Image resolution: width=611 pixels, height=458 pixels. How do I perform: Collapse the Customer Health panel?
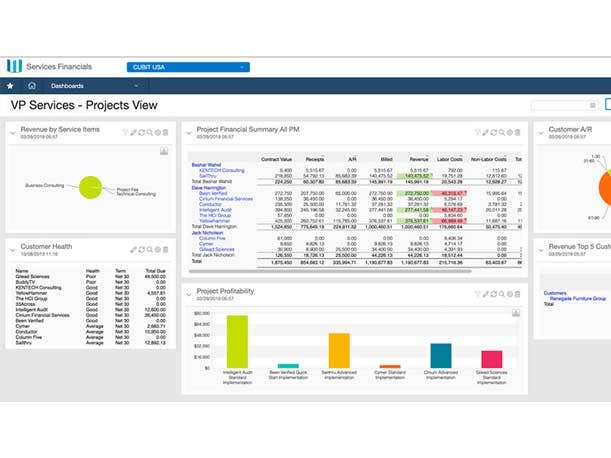point(12,247)
